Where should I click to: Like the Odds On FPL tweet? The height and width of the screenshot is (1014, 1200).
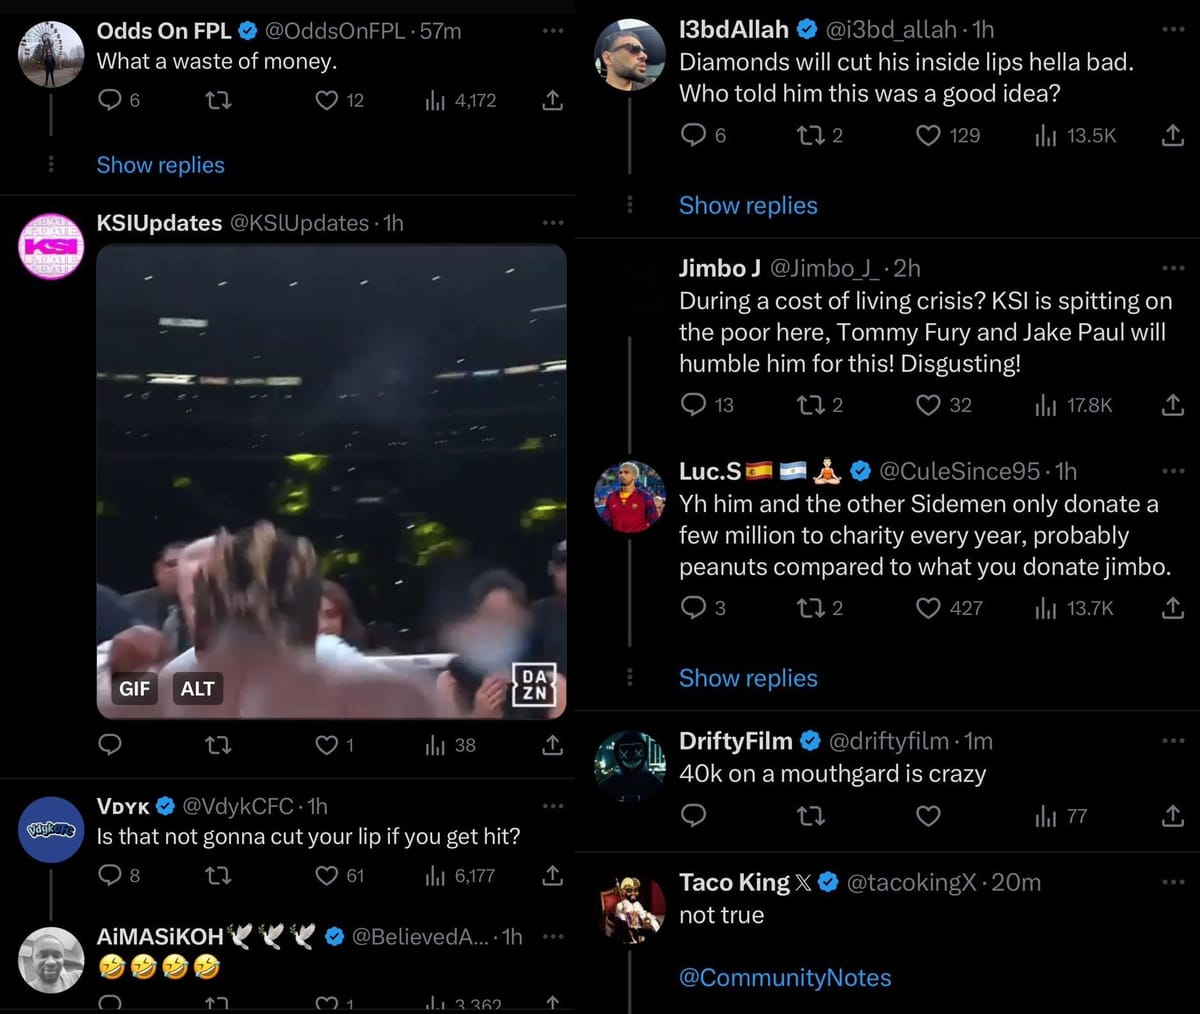(x=327, y=101)
